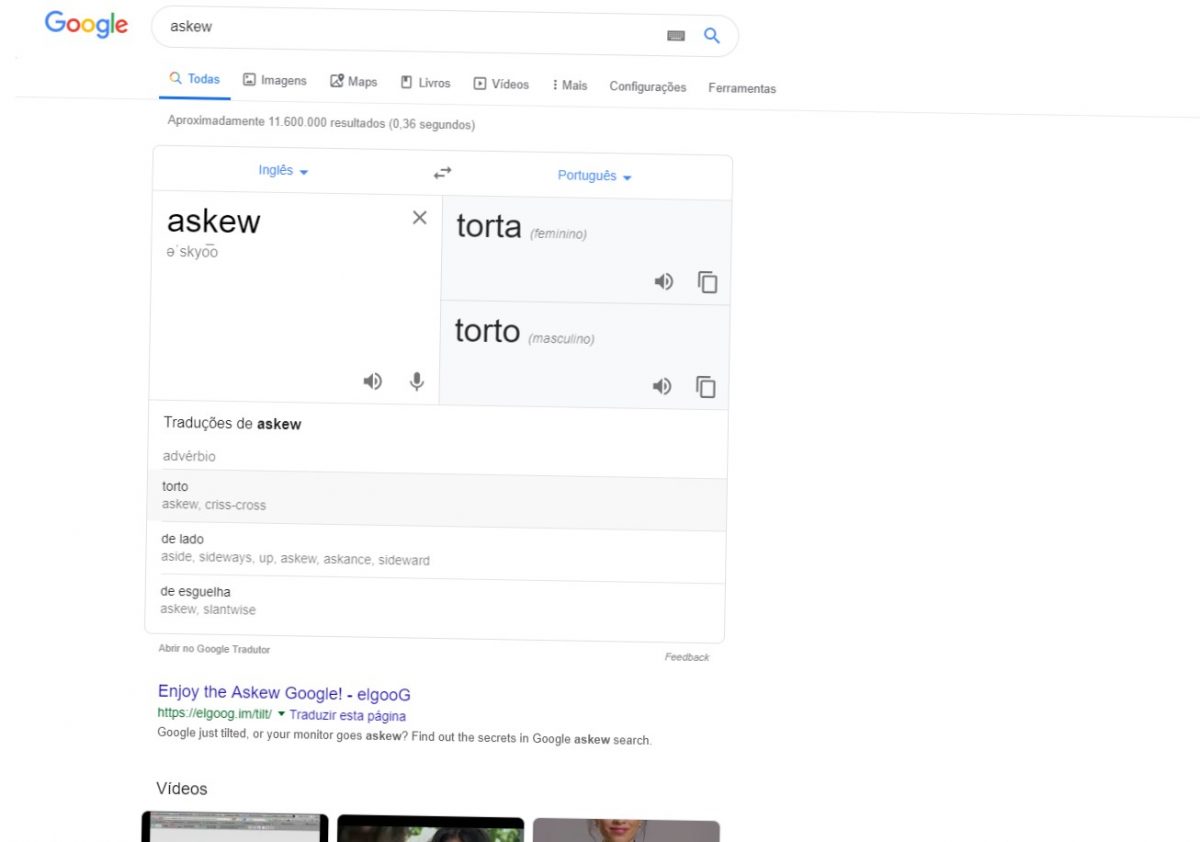This screenshot has width=1200, height=842.
Task: Click the Google logo
Action: [x=86, y=24]
